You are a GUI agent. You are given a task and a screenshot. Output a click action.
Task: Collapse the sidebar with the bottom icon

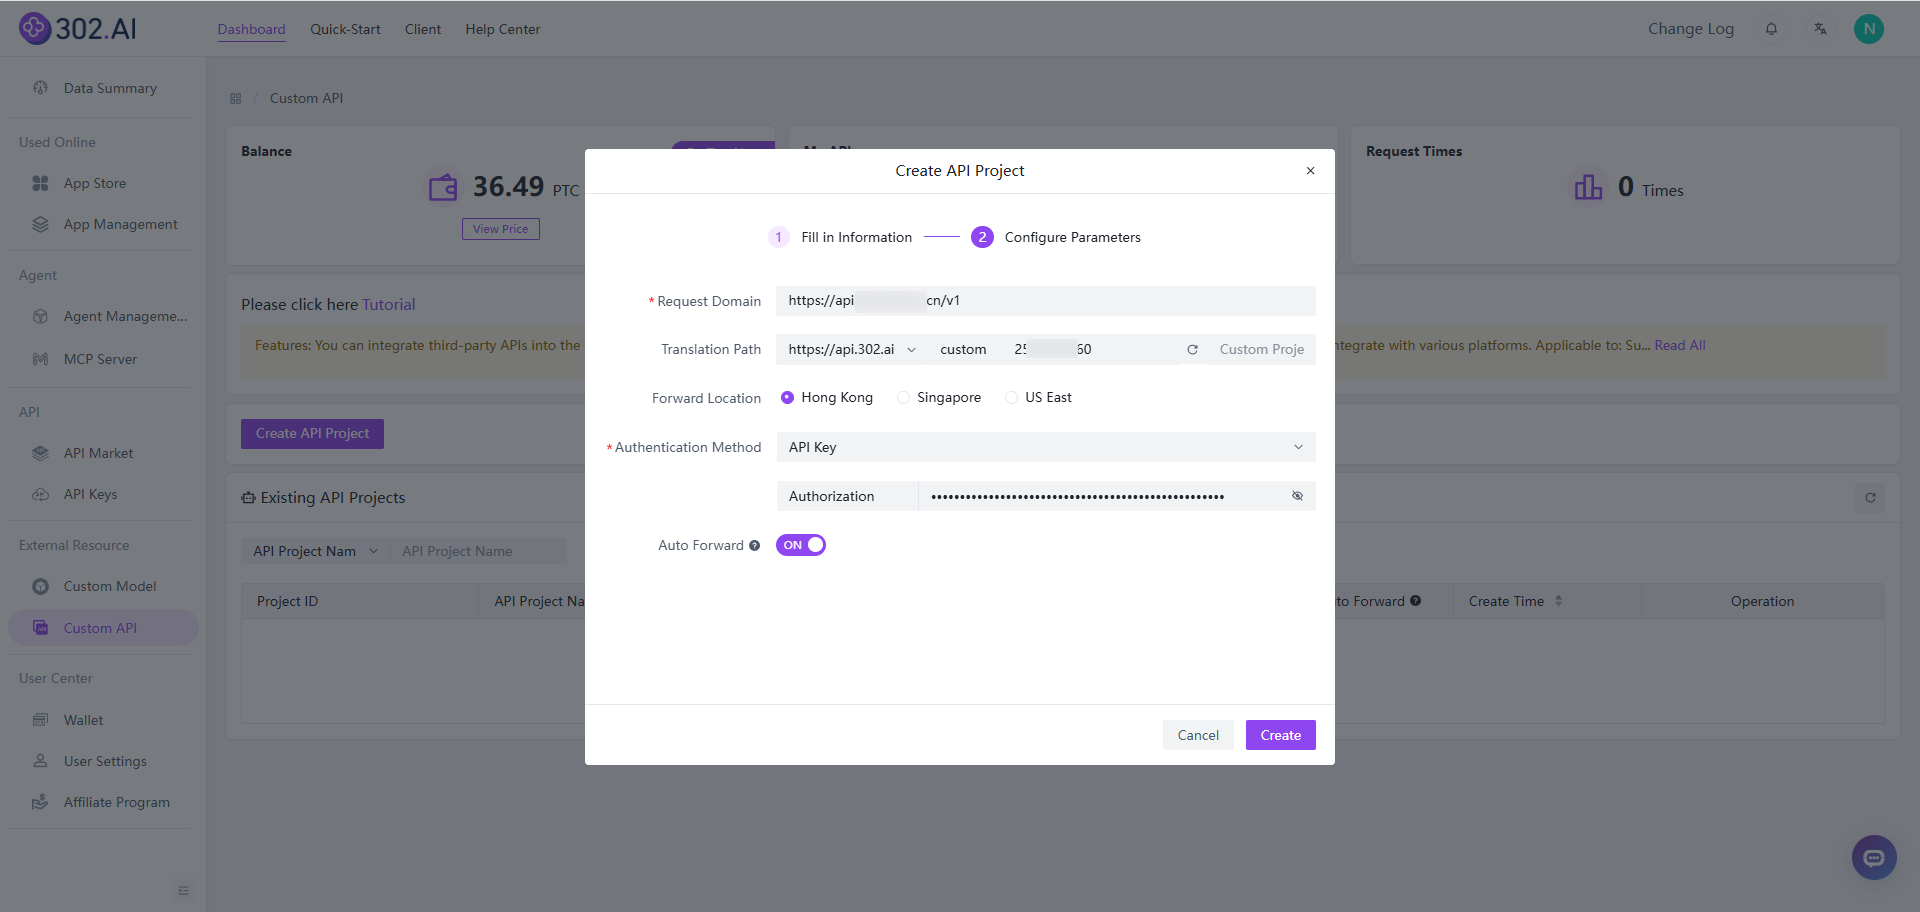pyautogui.click(x=183, y=890)
